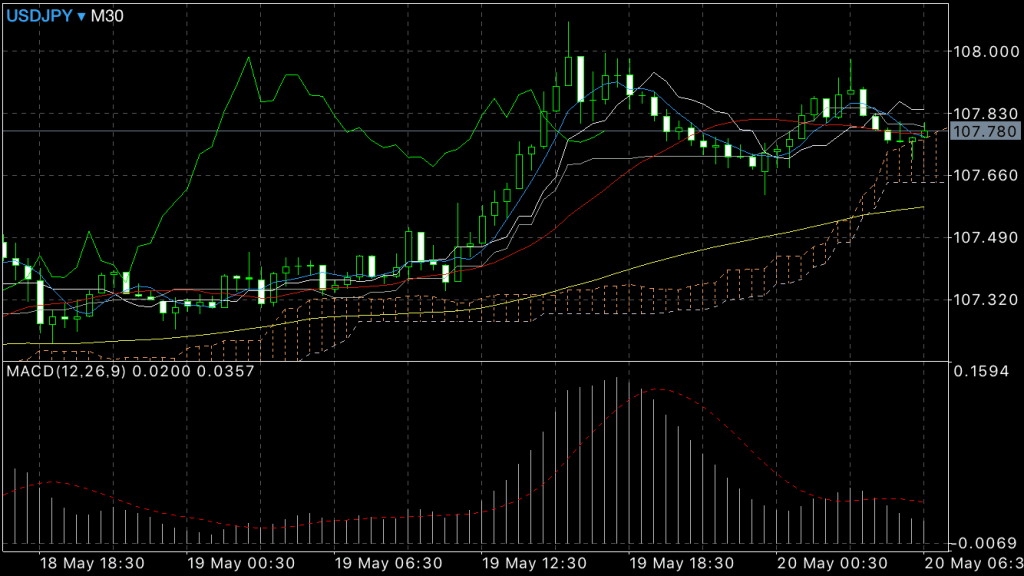The width and height of the screenshot is (1024, 576).
Task: Click the 107.660 price axis label
Action: [x=986, y=175]
